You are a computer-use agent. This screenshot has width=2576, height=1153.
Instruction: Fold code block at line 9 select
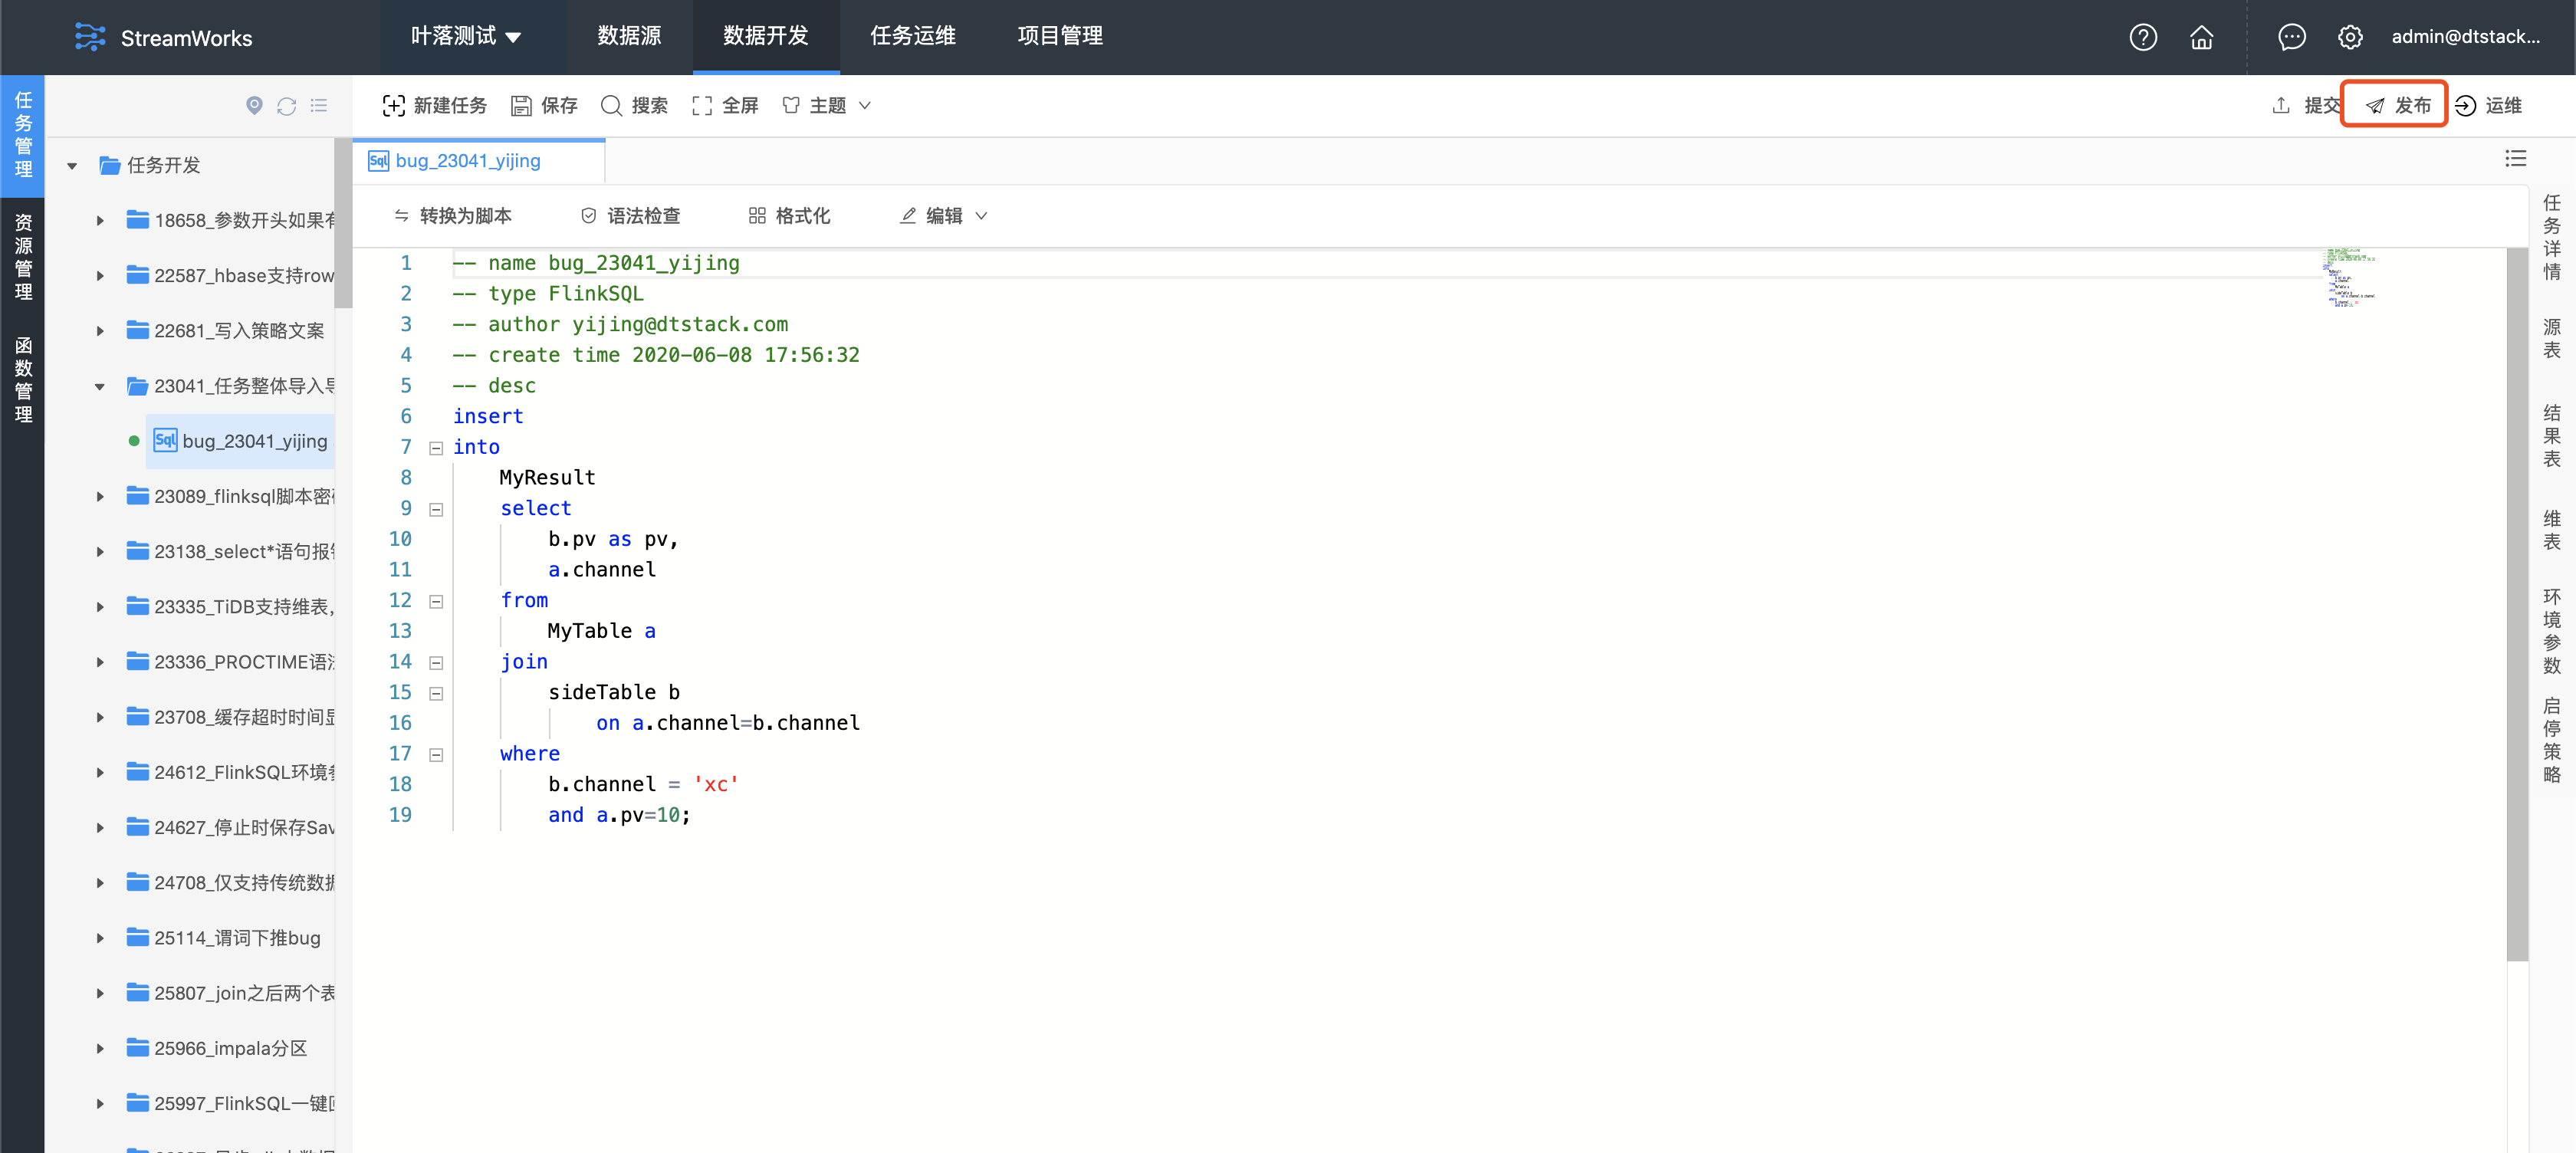point(436,509)
